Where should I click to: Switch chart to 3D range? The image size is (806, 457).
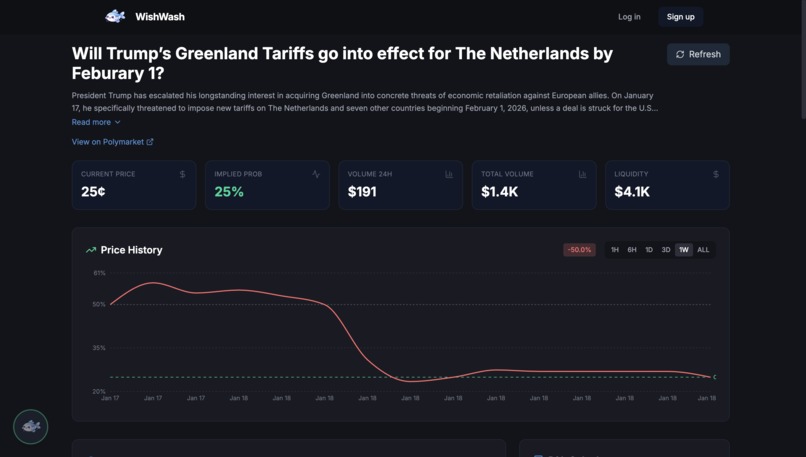pos(666,250)
